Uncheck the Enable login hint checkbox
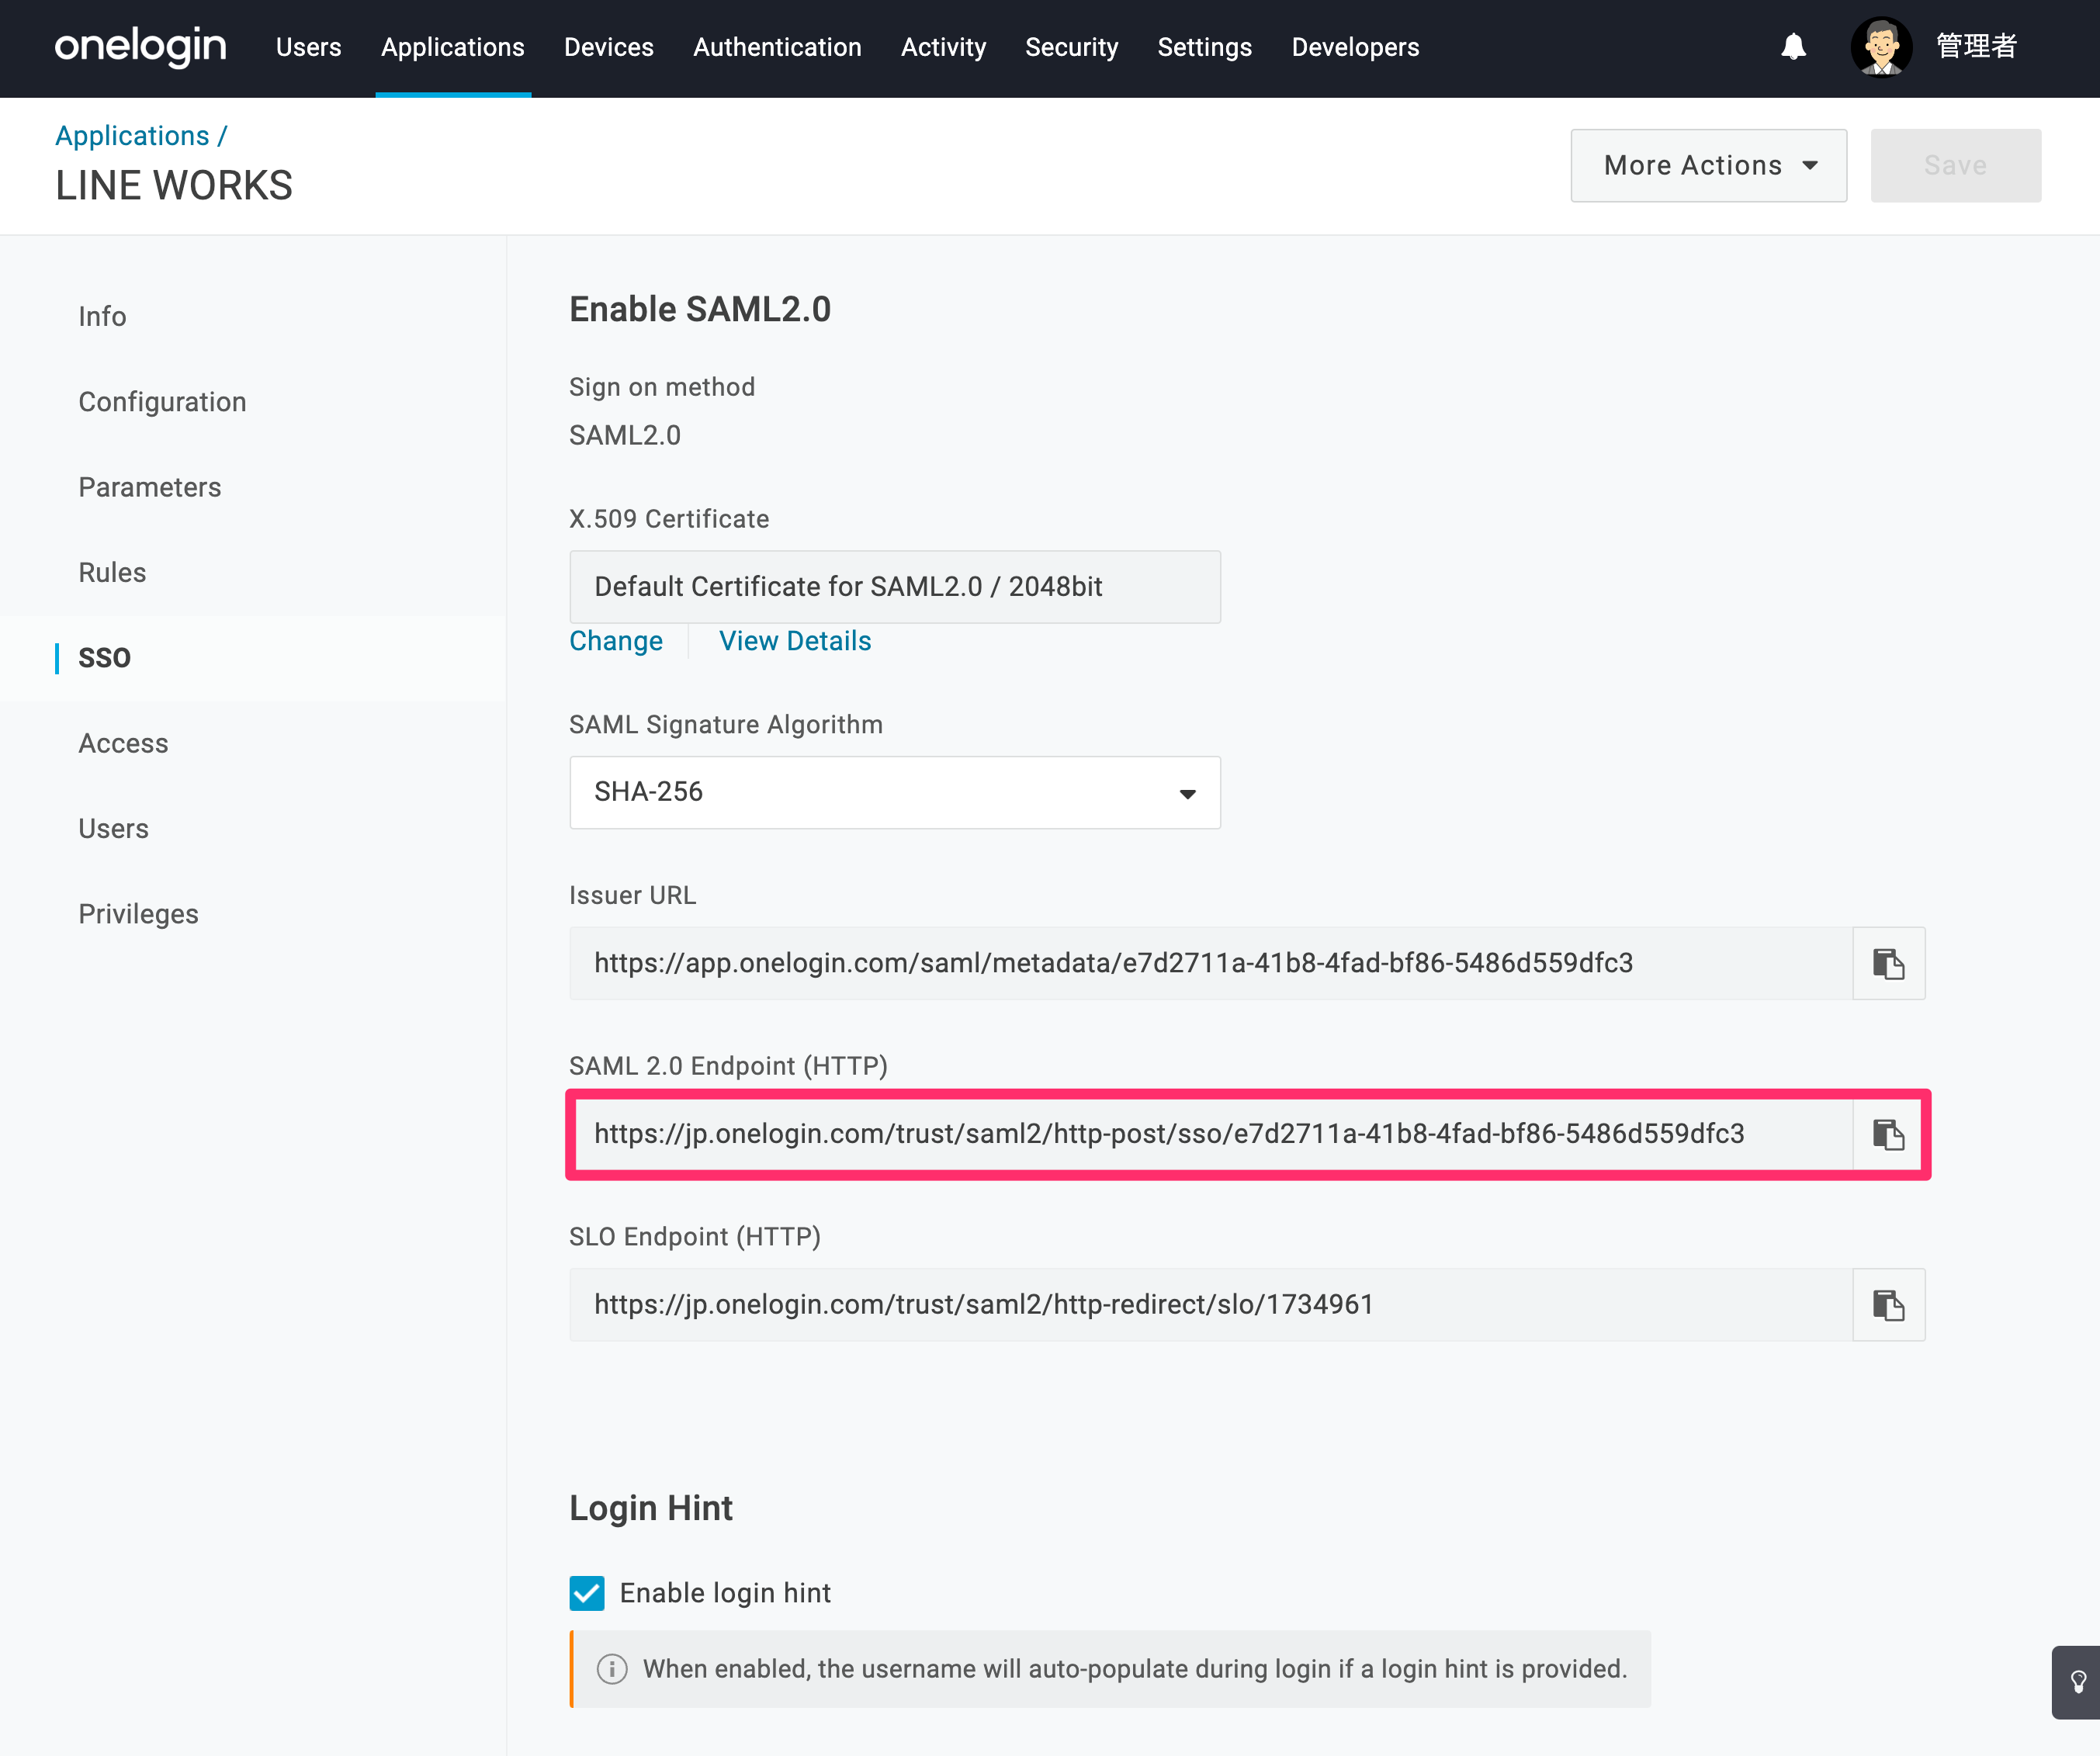 click(587, 1593)
